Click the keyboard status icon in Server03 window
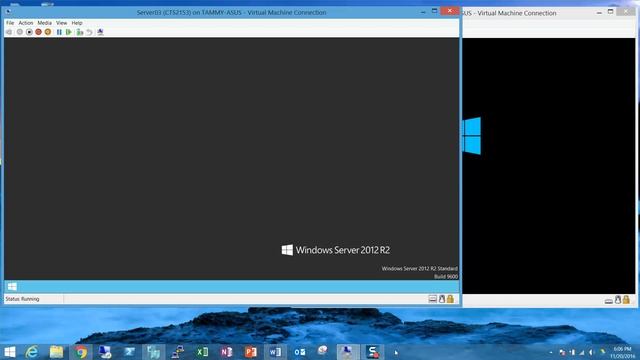The height and width of the screenshot is (360, 640). (x=433, y=299)
